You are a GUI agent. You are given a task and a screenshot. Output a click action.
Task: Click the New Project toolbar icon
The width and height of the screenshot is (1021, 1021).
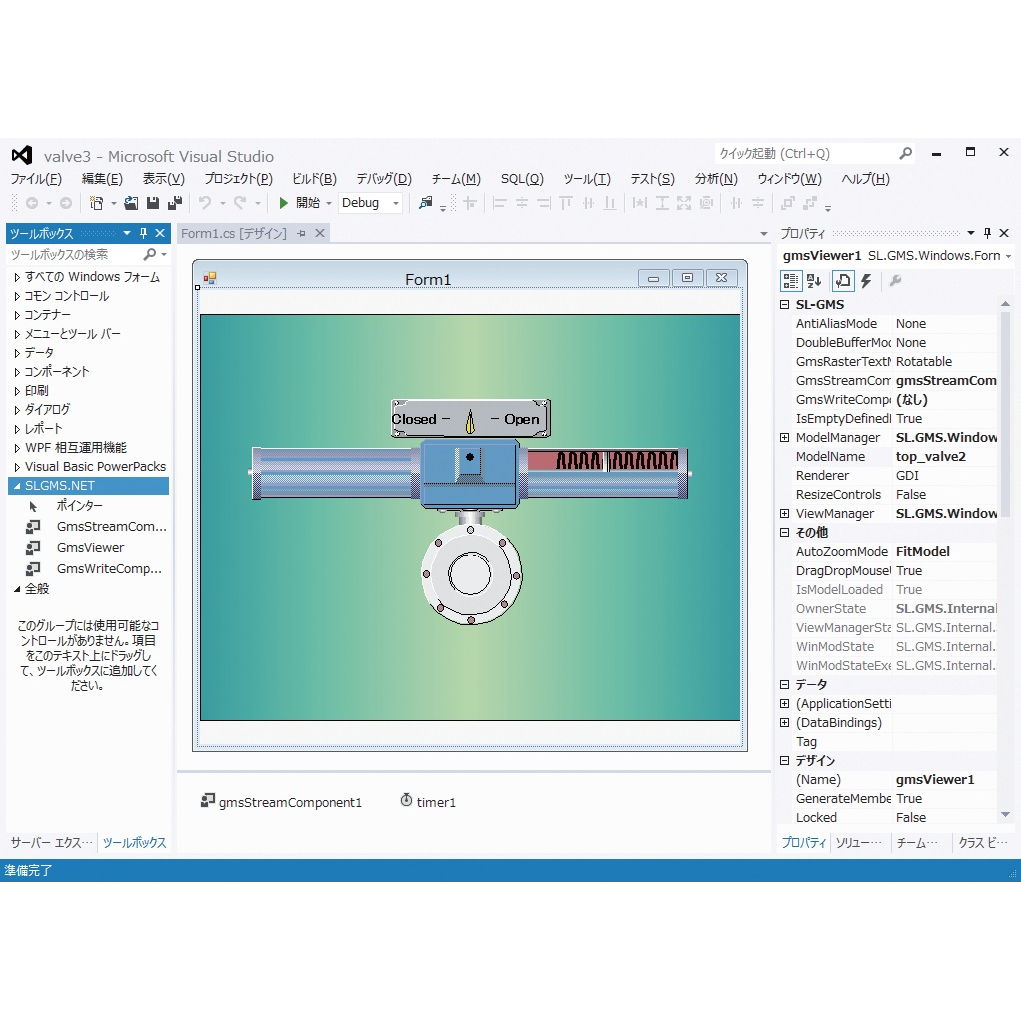96,203
